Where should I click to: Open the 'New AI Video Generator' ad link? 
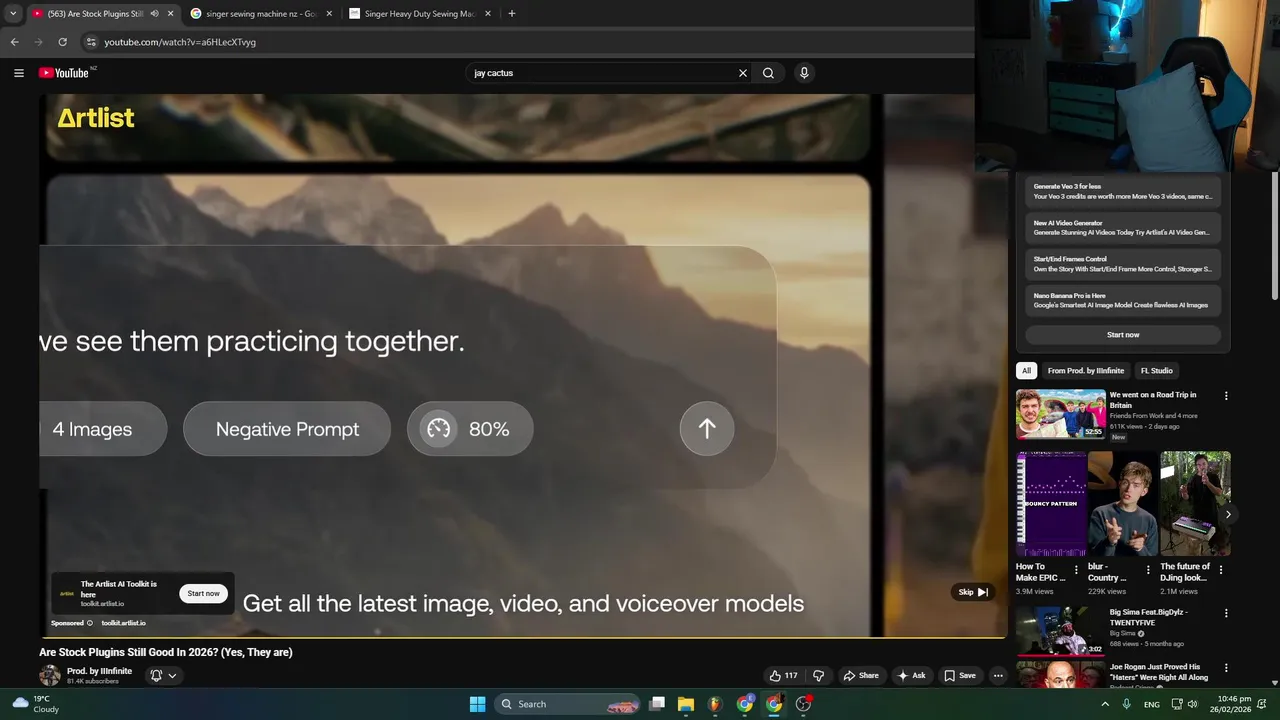point(1123,228)
